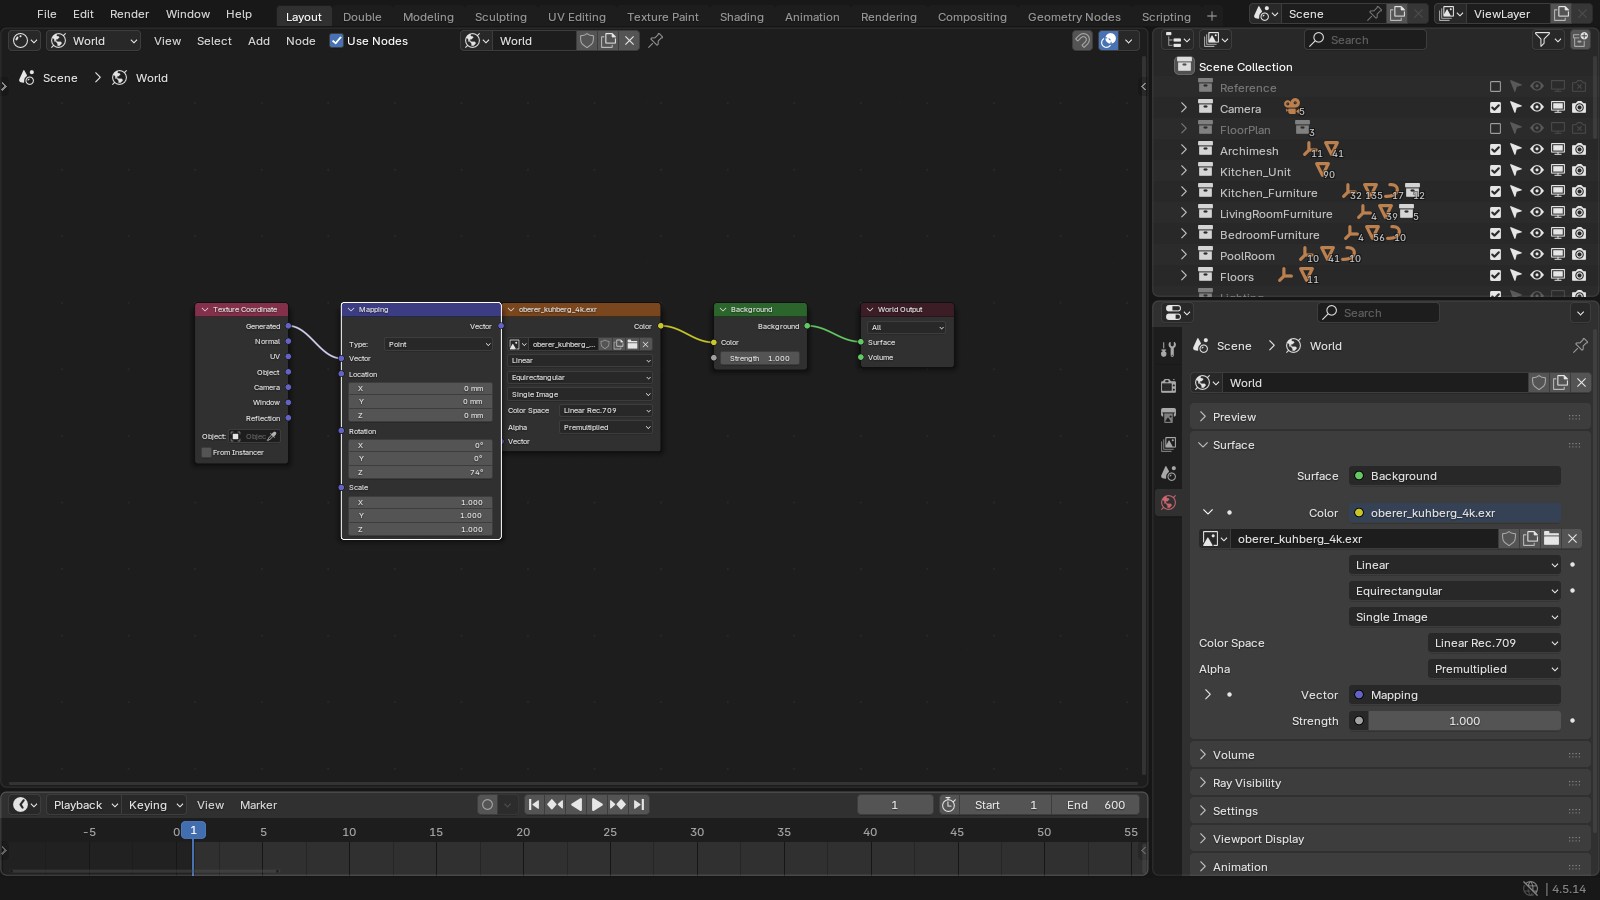Image resolution: width=1600 pixels, height=900 pixels.
Task: Click Vector Mapping link button in properties
Action: 1455,695
